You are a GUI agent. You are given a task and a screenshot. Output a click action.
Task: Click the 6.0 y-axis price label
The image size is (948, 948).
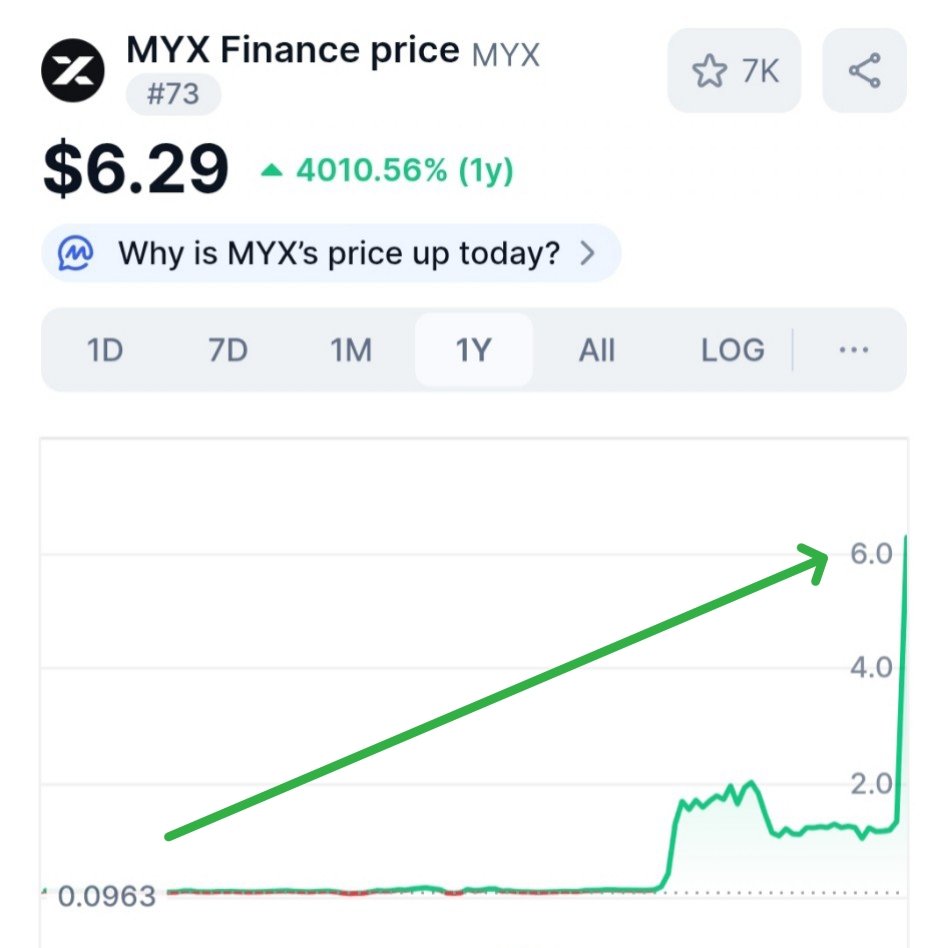(870, 554)
